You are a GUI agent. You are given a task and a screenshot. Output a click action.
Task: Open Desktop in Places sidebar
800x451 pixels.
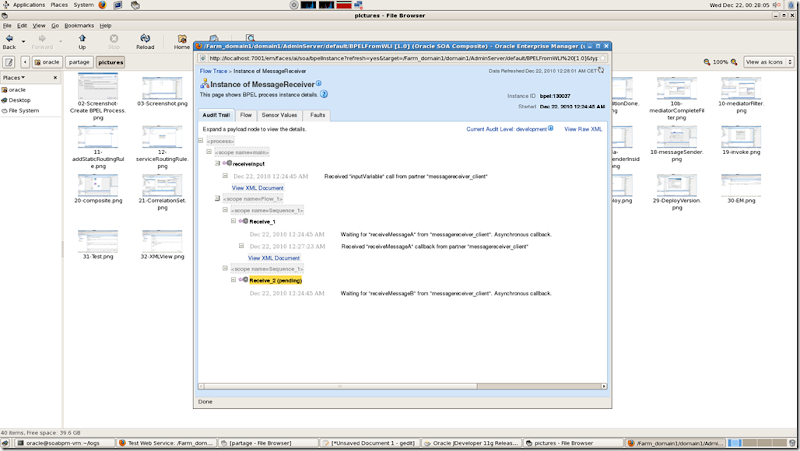(x=19, y=100)
